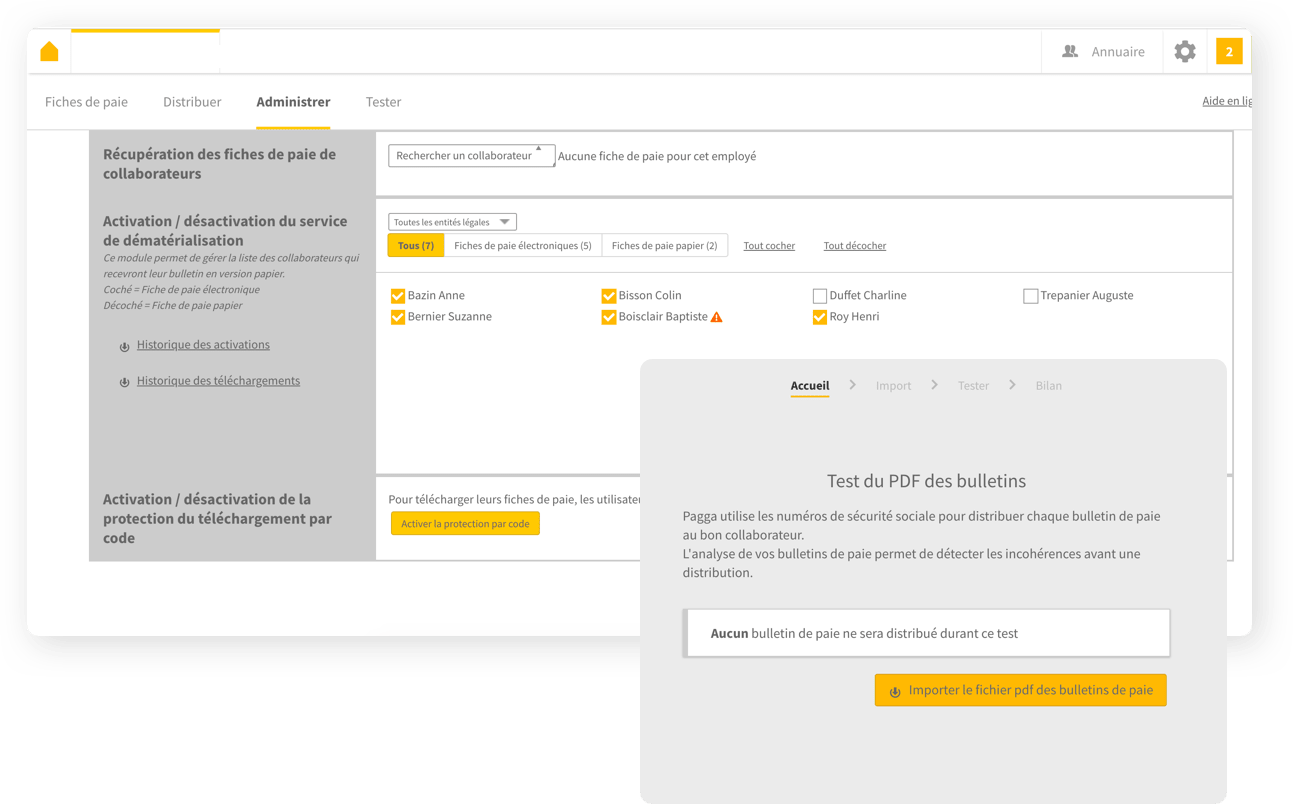Switch to the Distribuer tab

pos(192,102)
